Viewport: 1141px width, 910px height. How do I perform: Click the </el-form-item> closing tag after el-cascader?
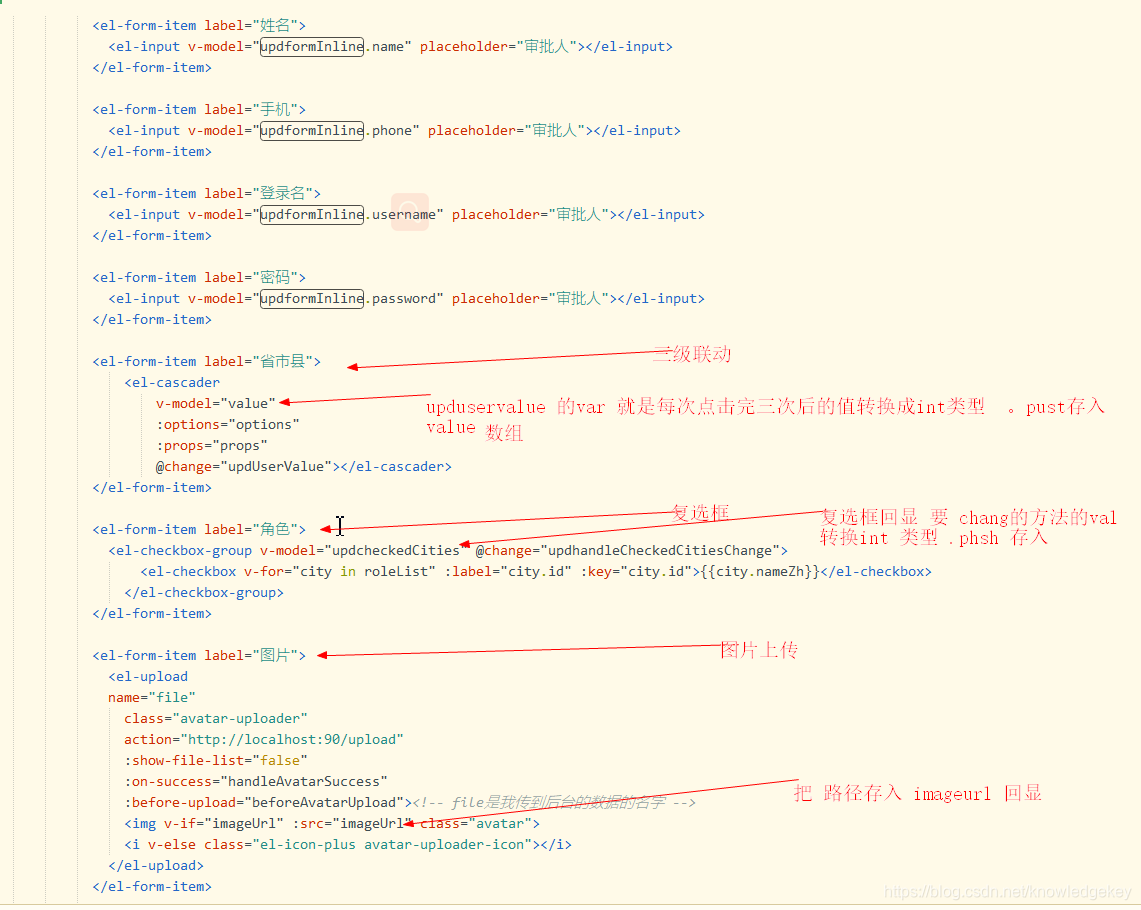pos(152,487)
